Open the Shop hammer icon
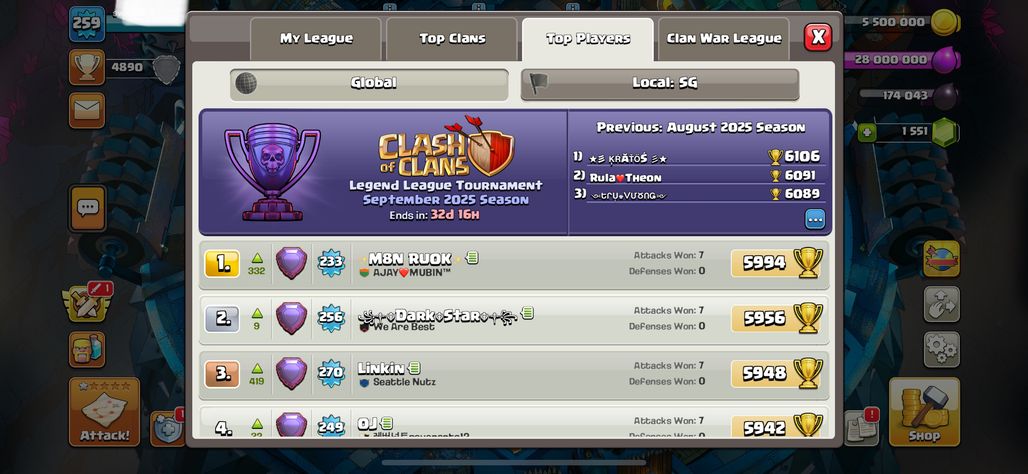The width and height of the screenshot is (1028, 474). click(924, 411)
